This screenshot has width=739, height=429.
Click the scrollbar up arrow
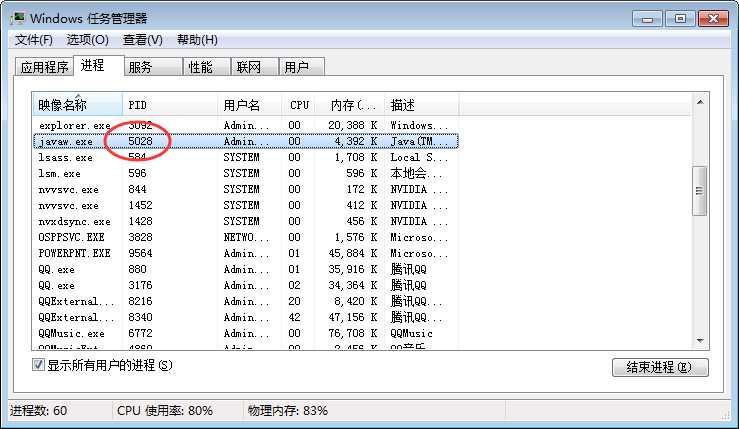point(700,102)
